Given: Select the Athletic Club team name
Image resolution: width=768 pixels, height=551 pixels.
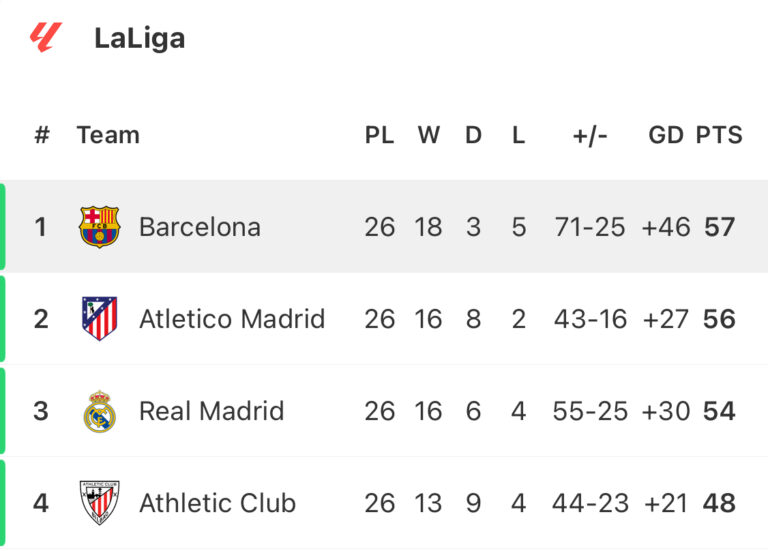Looking at the screenshot, I should click(217, 503).
